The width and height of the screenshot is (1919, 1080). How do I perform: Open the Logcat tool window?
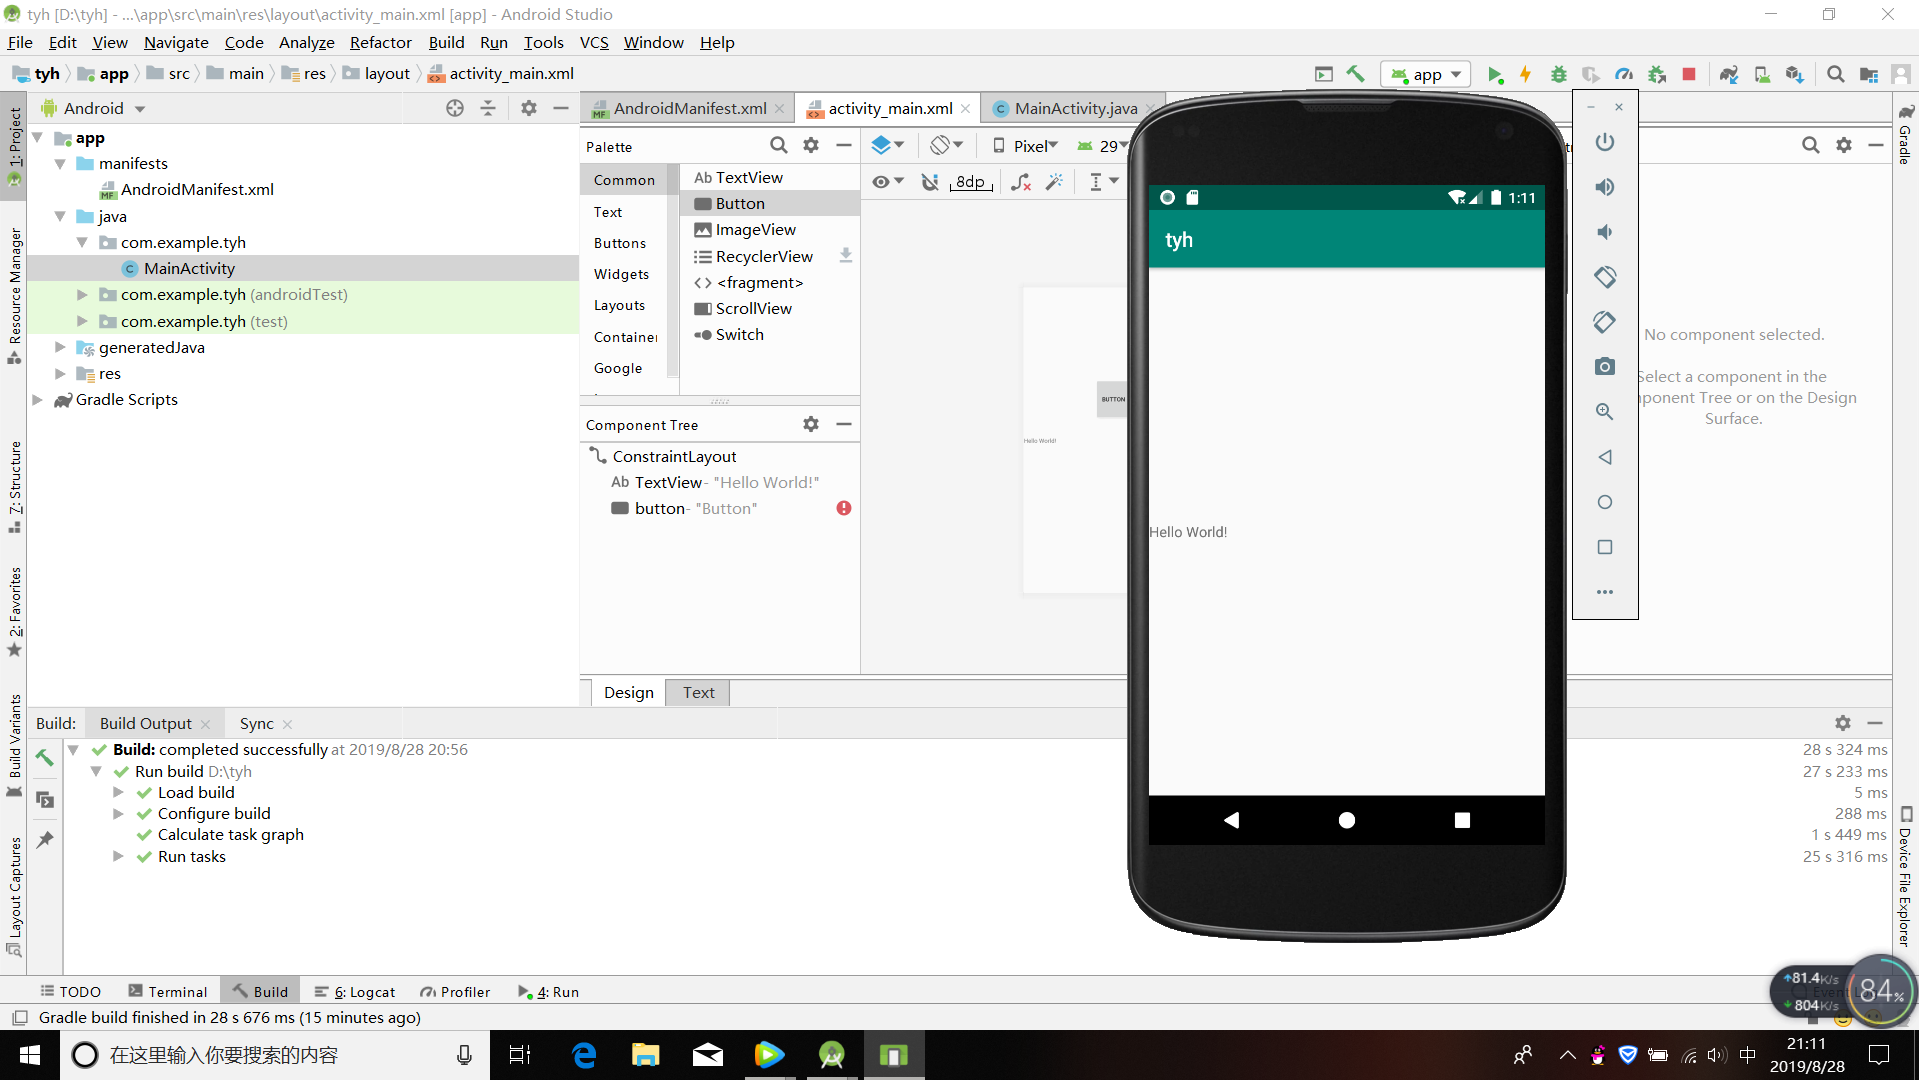pos(355,991)
